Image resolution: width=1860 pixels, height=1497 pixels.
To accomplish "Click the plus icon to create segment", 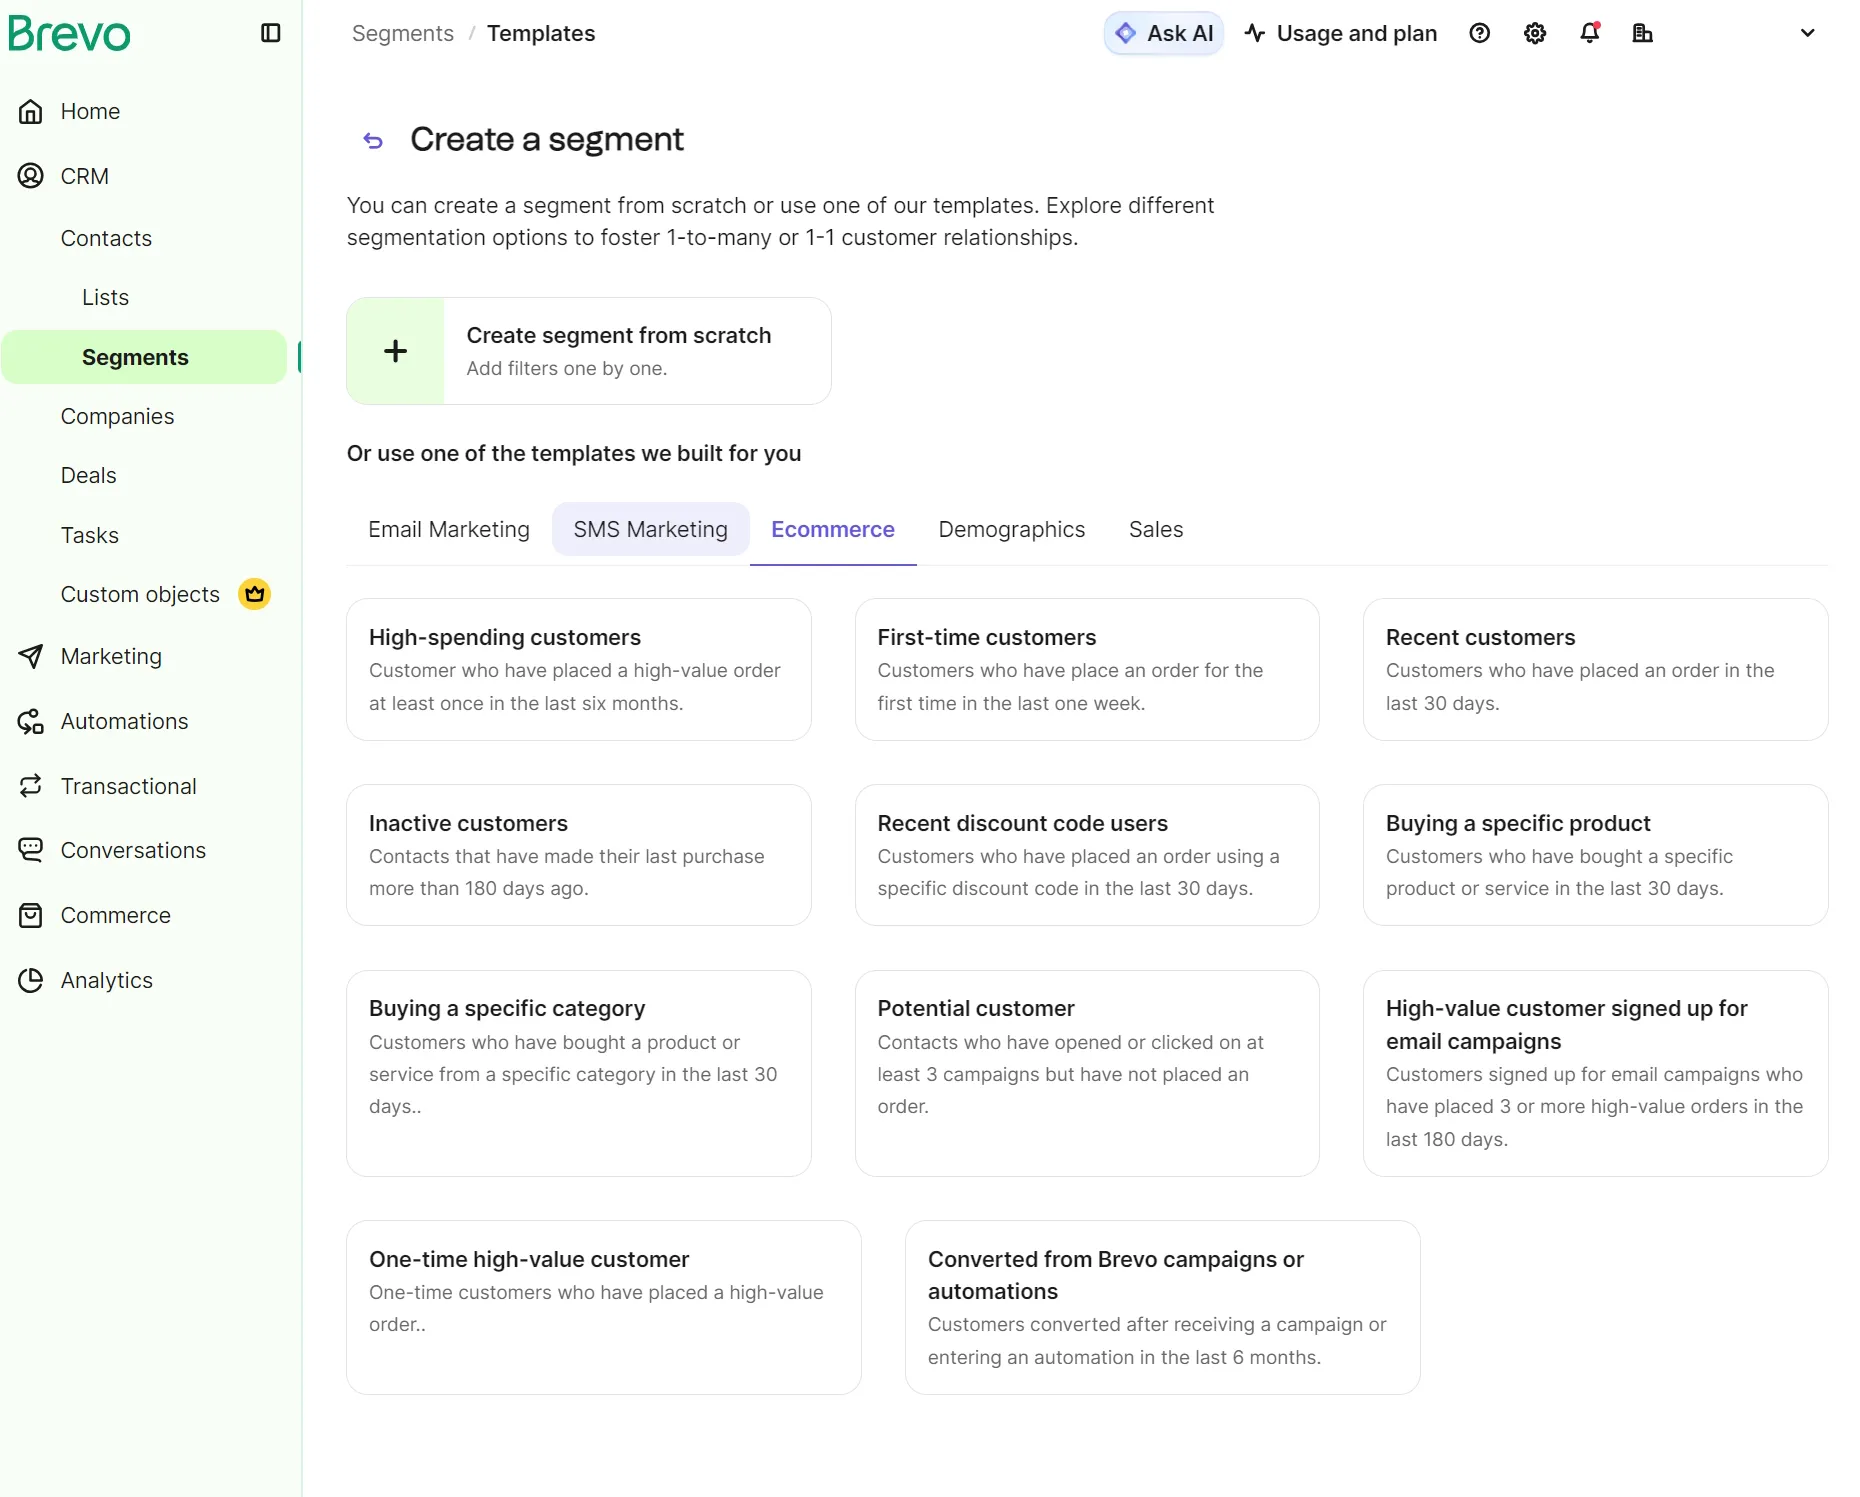I will (395, 351).
